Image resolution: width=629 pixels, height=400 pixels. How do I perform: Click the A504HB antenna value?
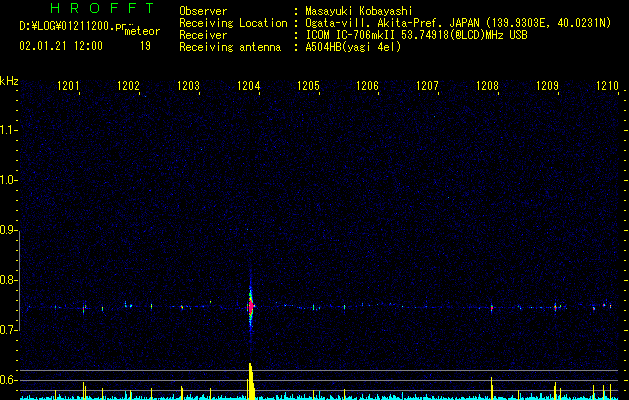pos(353,47)
